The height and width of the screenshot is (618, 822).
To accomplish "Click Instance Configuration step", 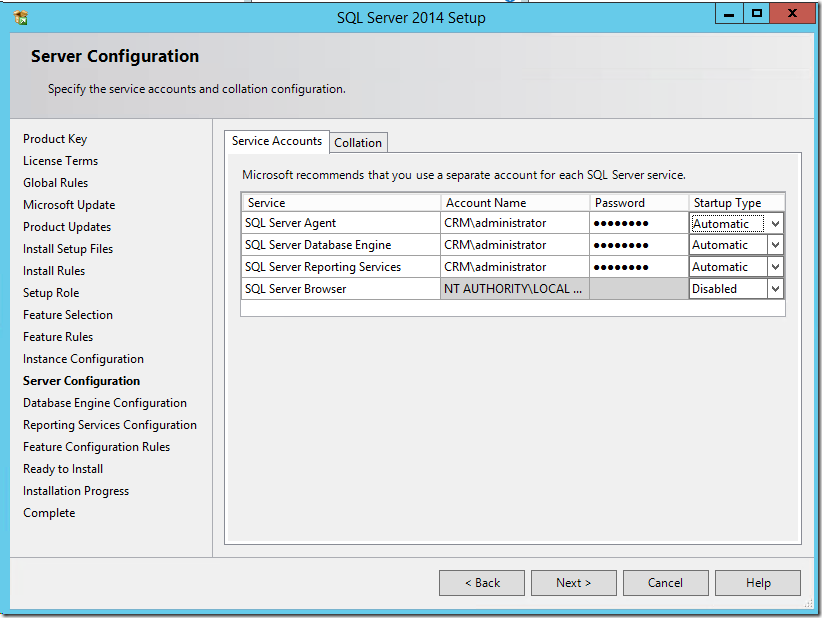I will (x=83, y=359).
